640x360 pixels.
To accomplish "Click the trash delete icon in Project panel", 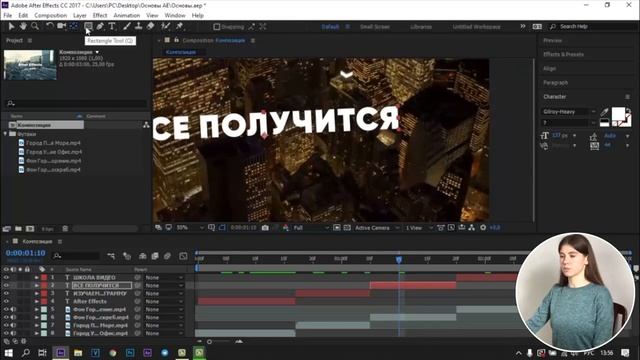I will pos(65,229).
